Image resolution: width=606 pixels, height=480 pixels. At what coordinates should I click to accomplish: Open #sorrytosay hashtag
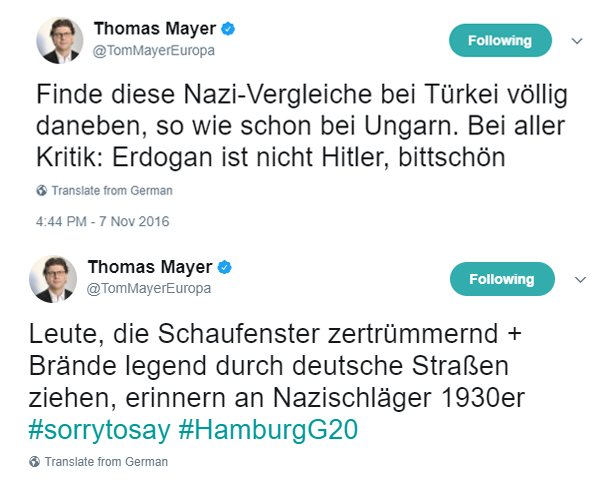(96, 430)
